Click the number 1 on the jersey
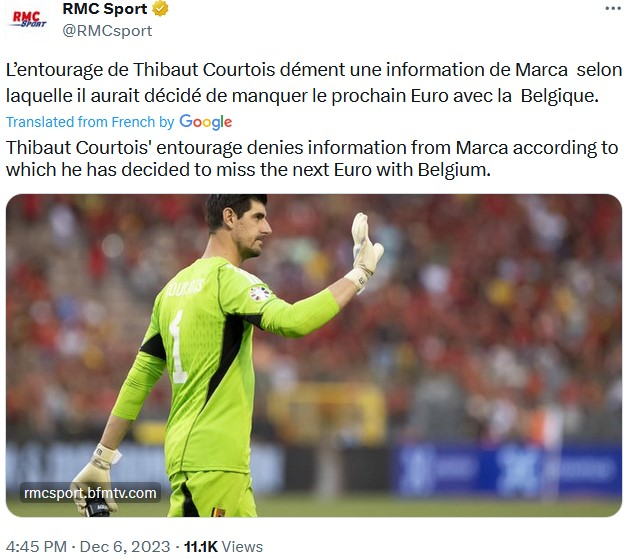 [177, 347]
